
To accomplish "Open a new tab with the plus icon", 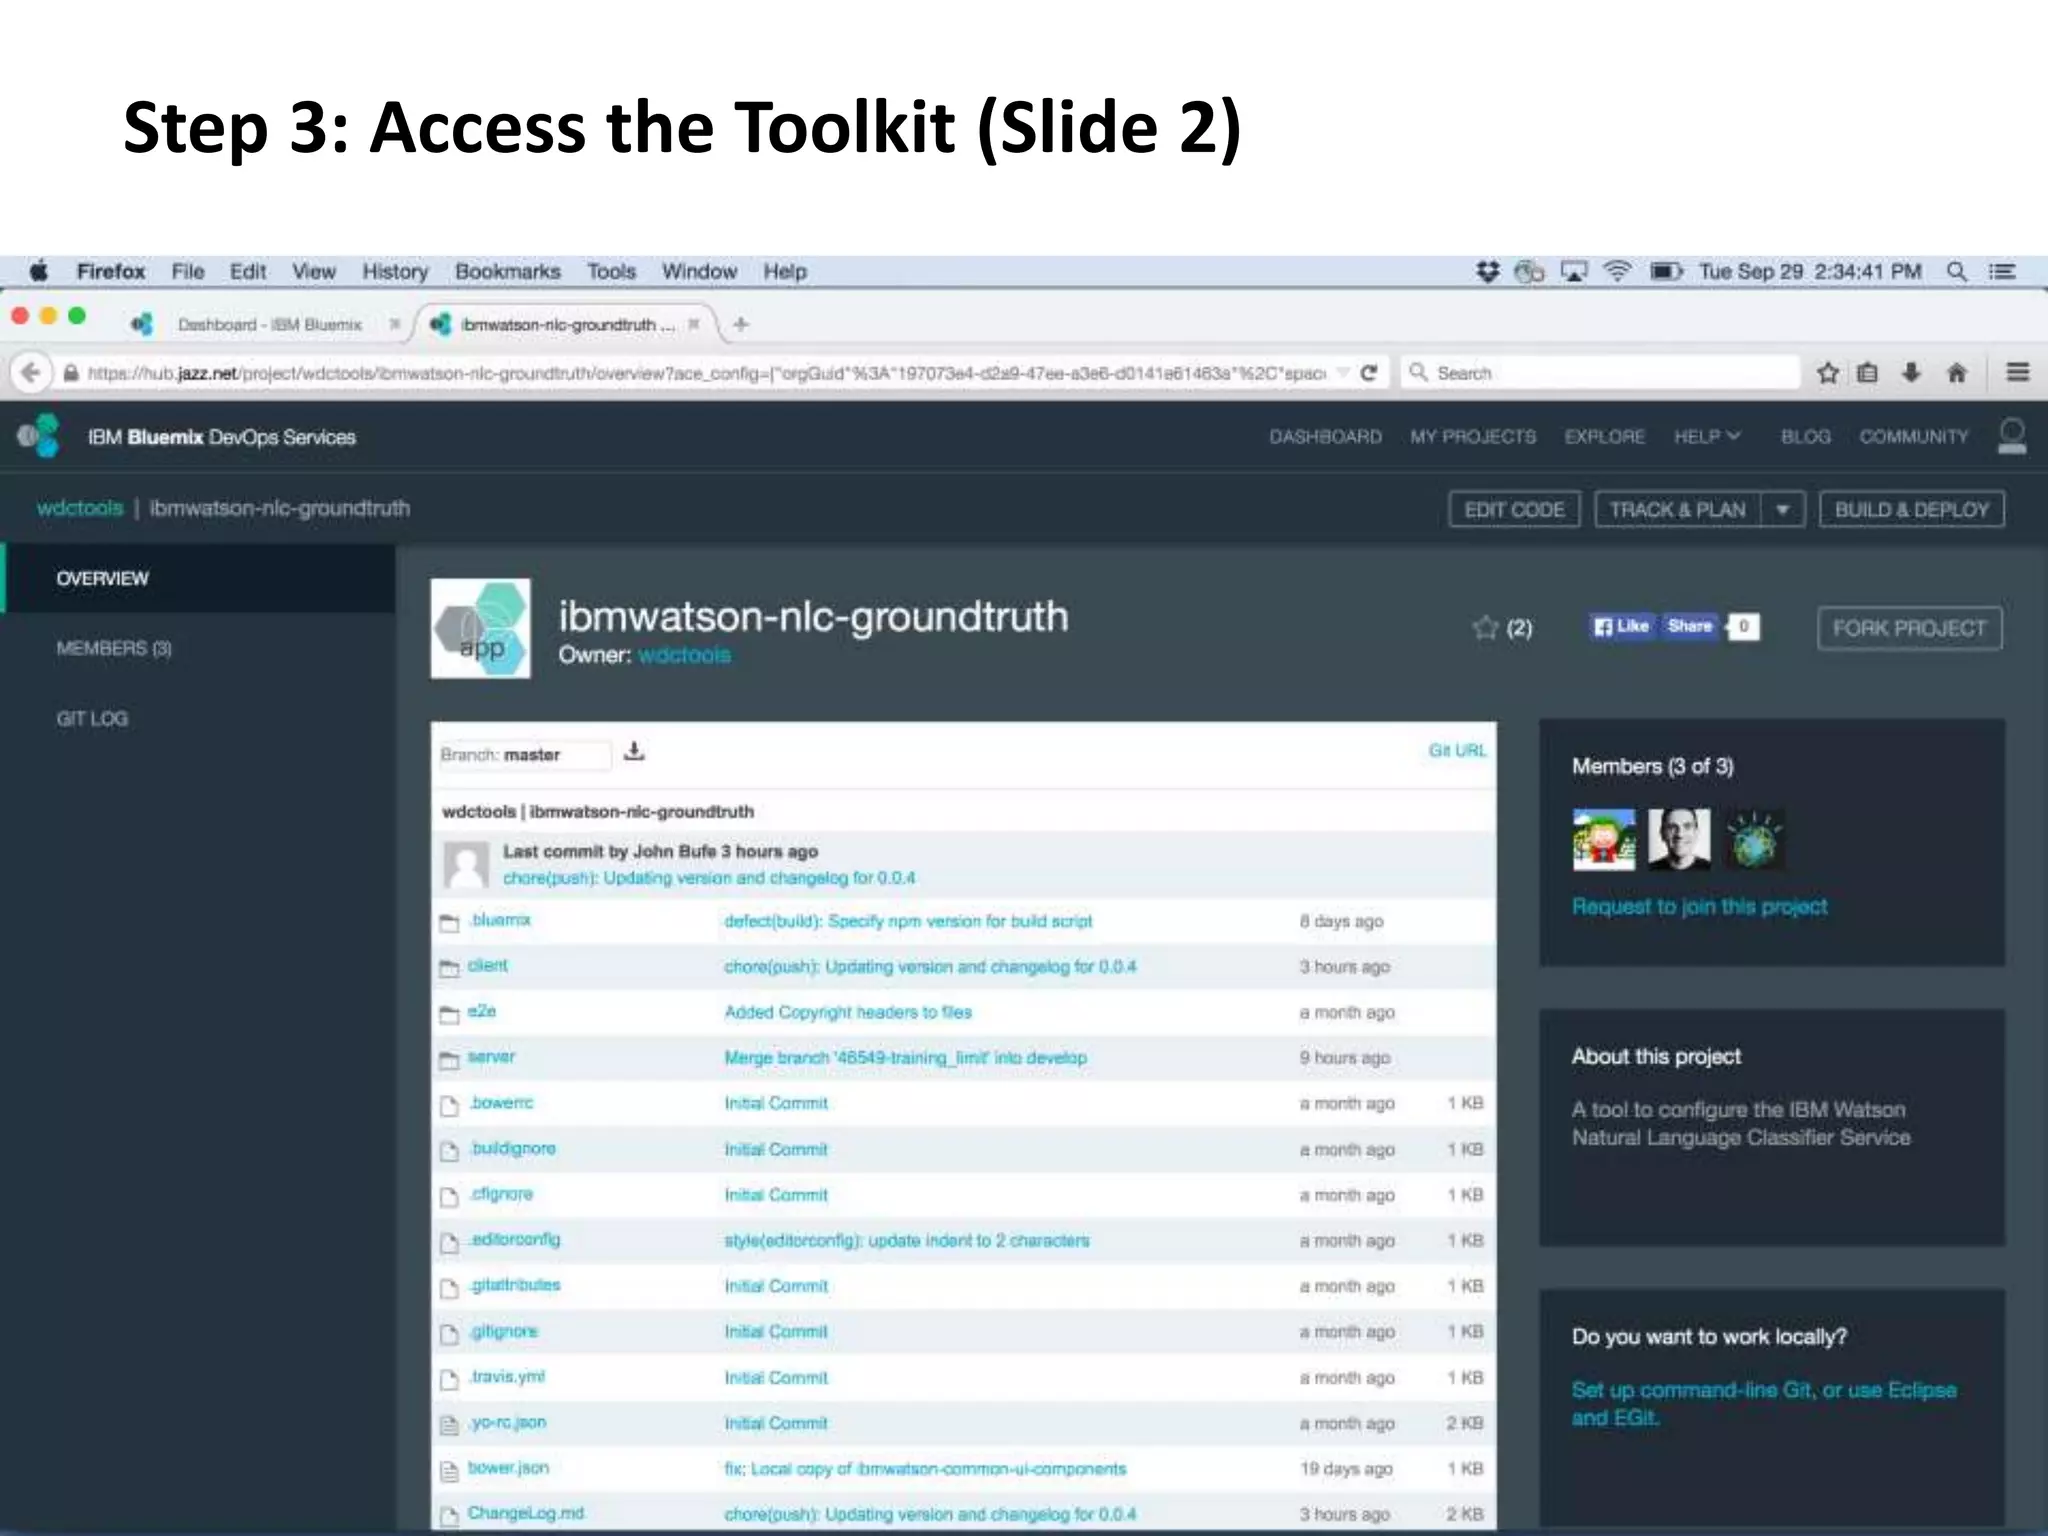I will coord(741,324).
